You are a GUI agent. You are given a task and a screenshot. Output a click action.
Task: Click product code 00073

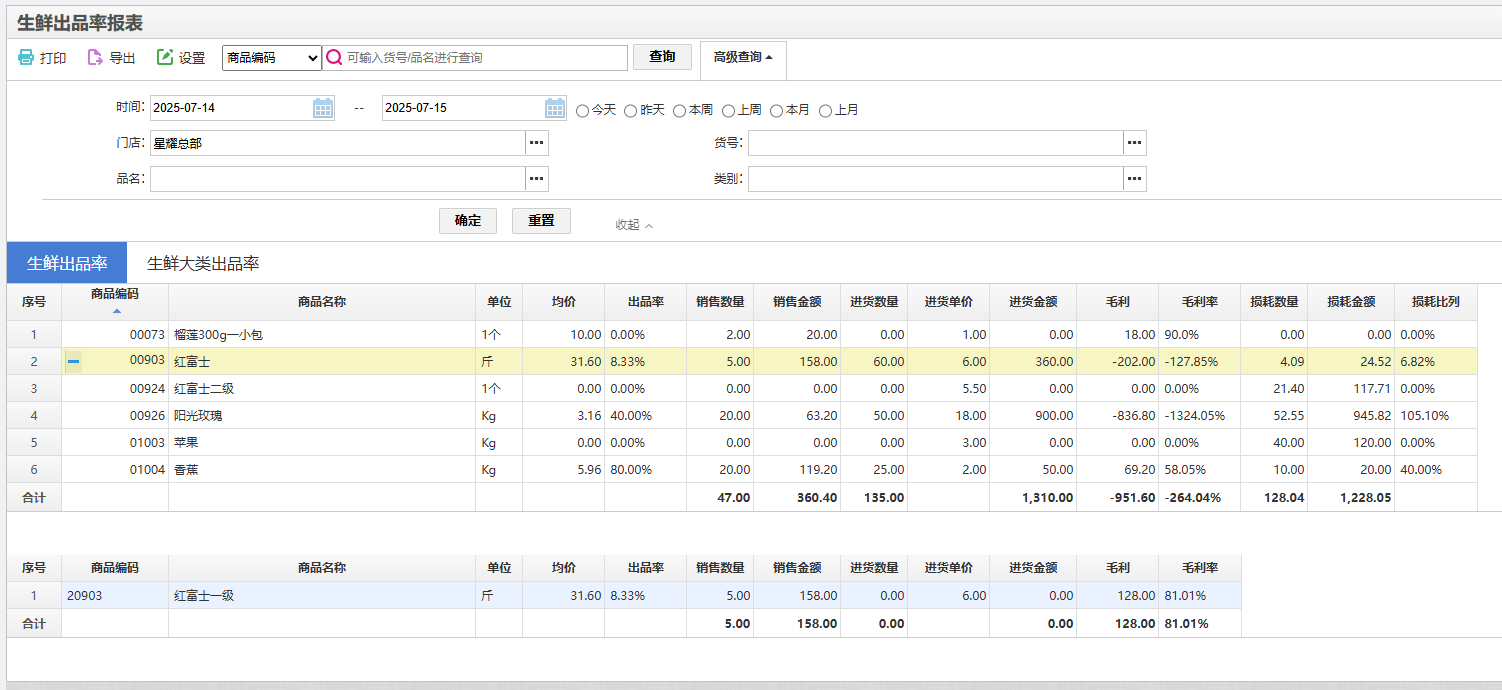[146, 335]
